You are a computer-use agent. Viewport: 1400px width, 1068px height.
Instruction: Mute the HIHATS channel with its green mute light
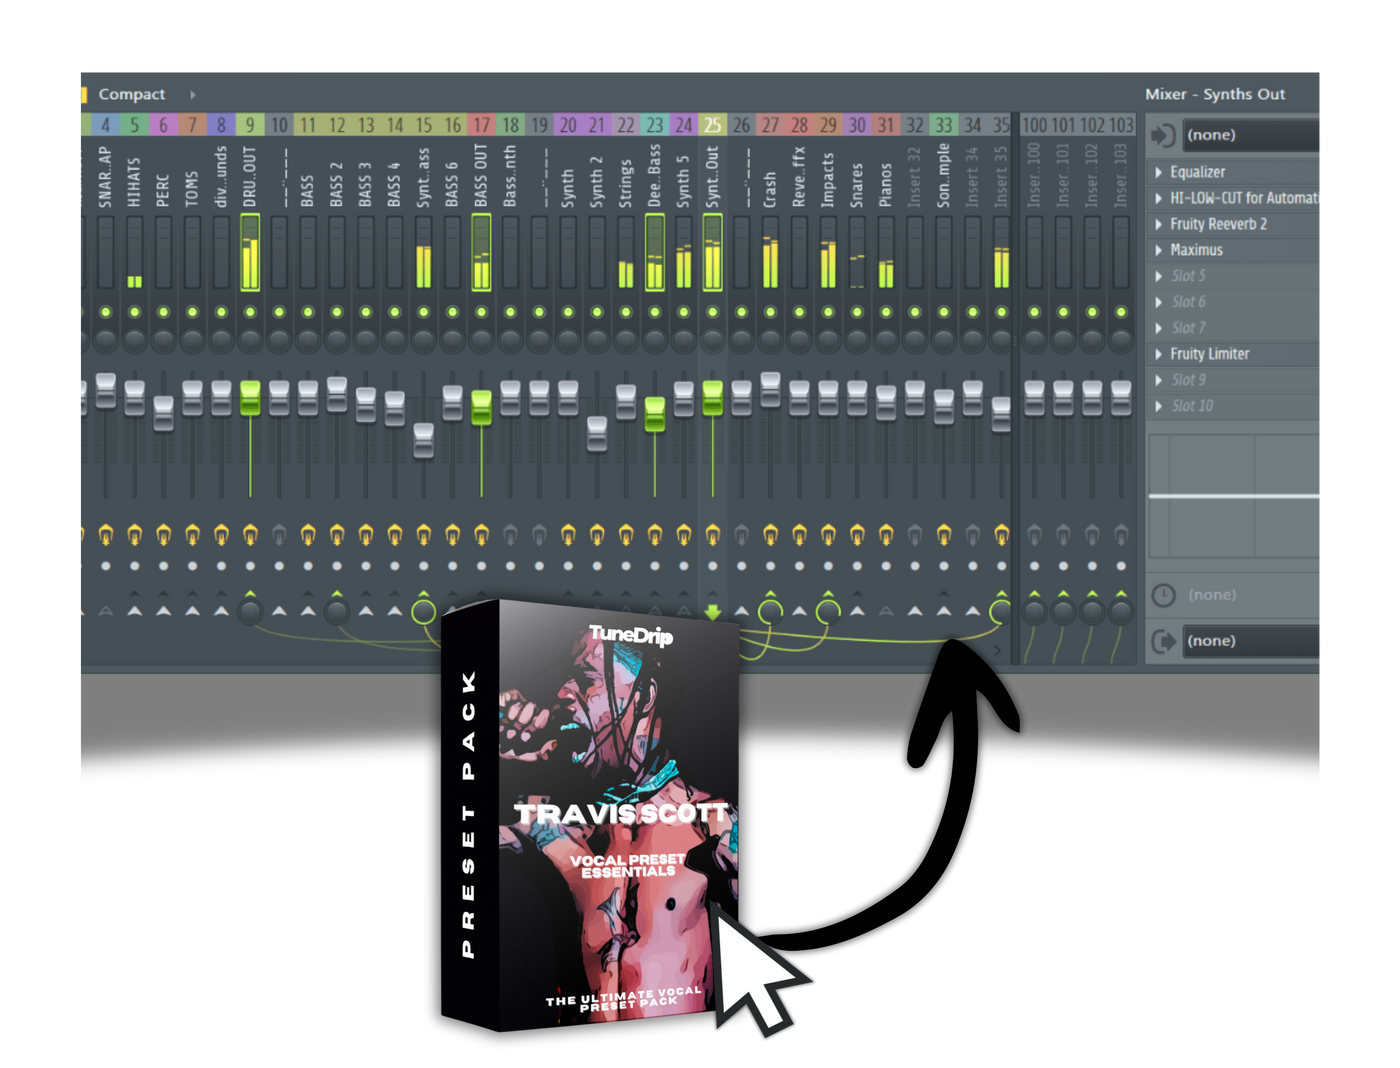(x=133, y=310)
